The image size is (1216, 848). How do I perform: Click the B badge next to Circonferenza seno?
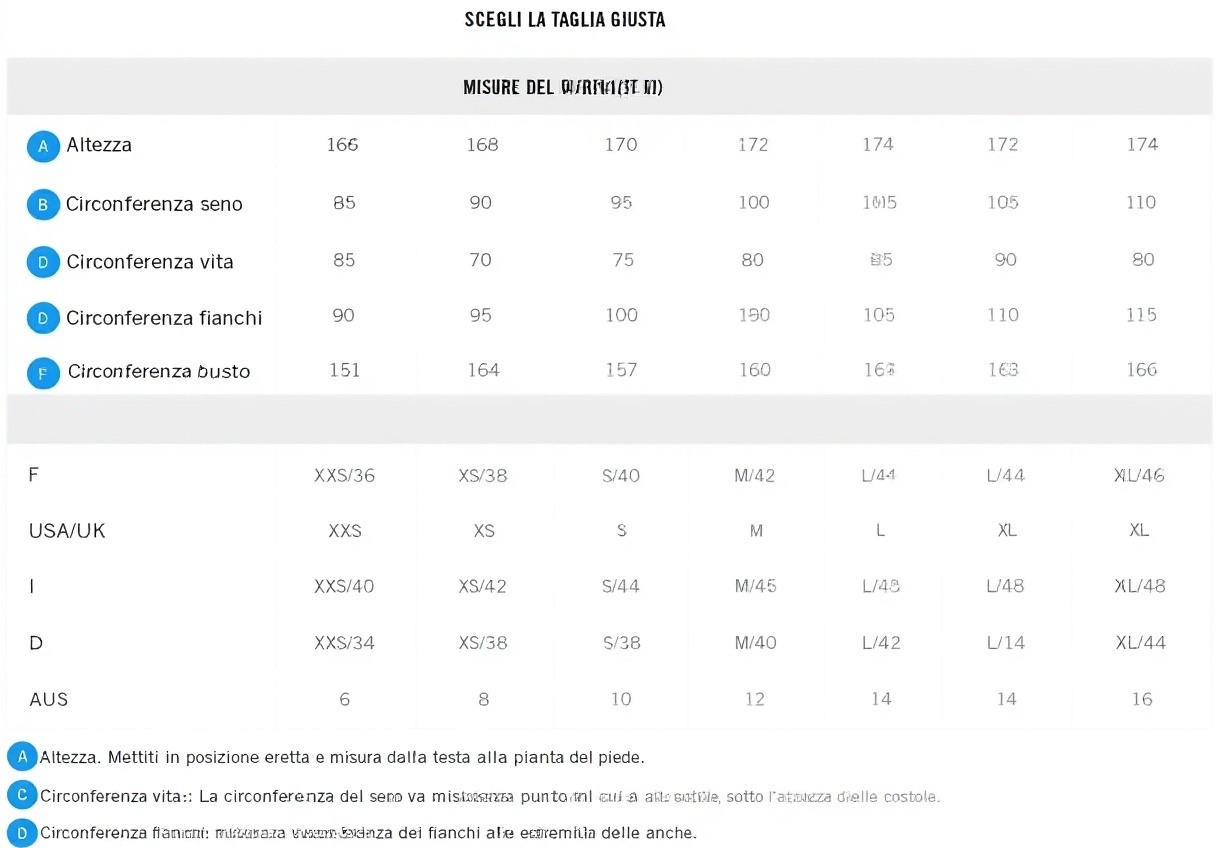tap(43, 205)
